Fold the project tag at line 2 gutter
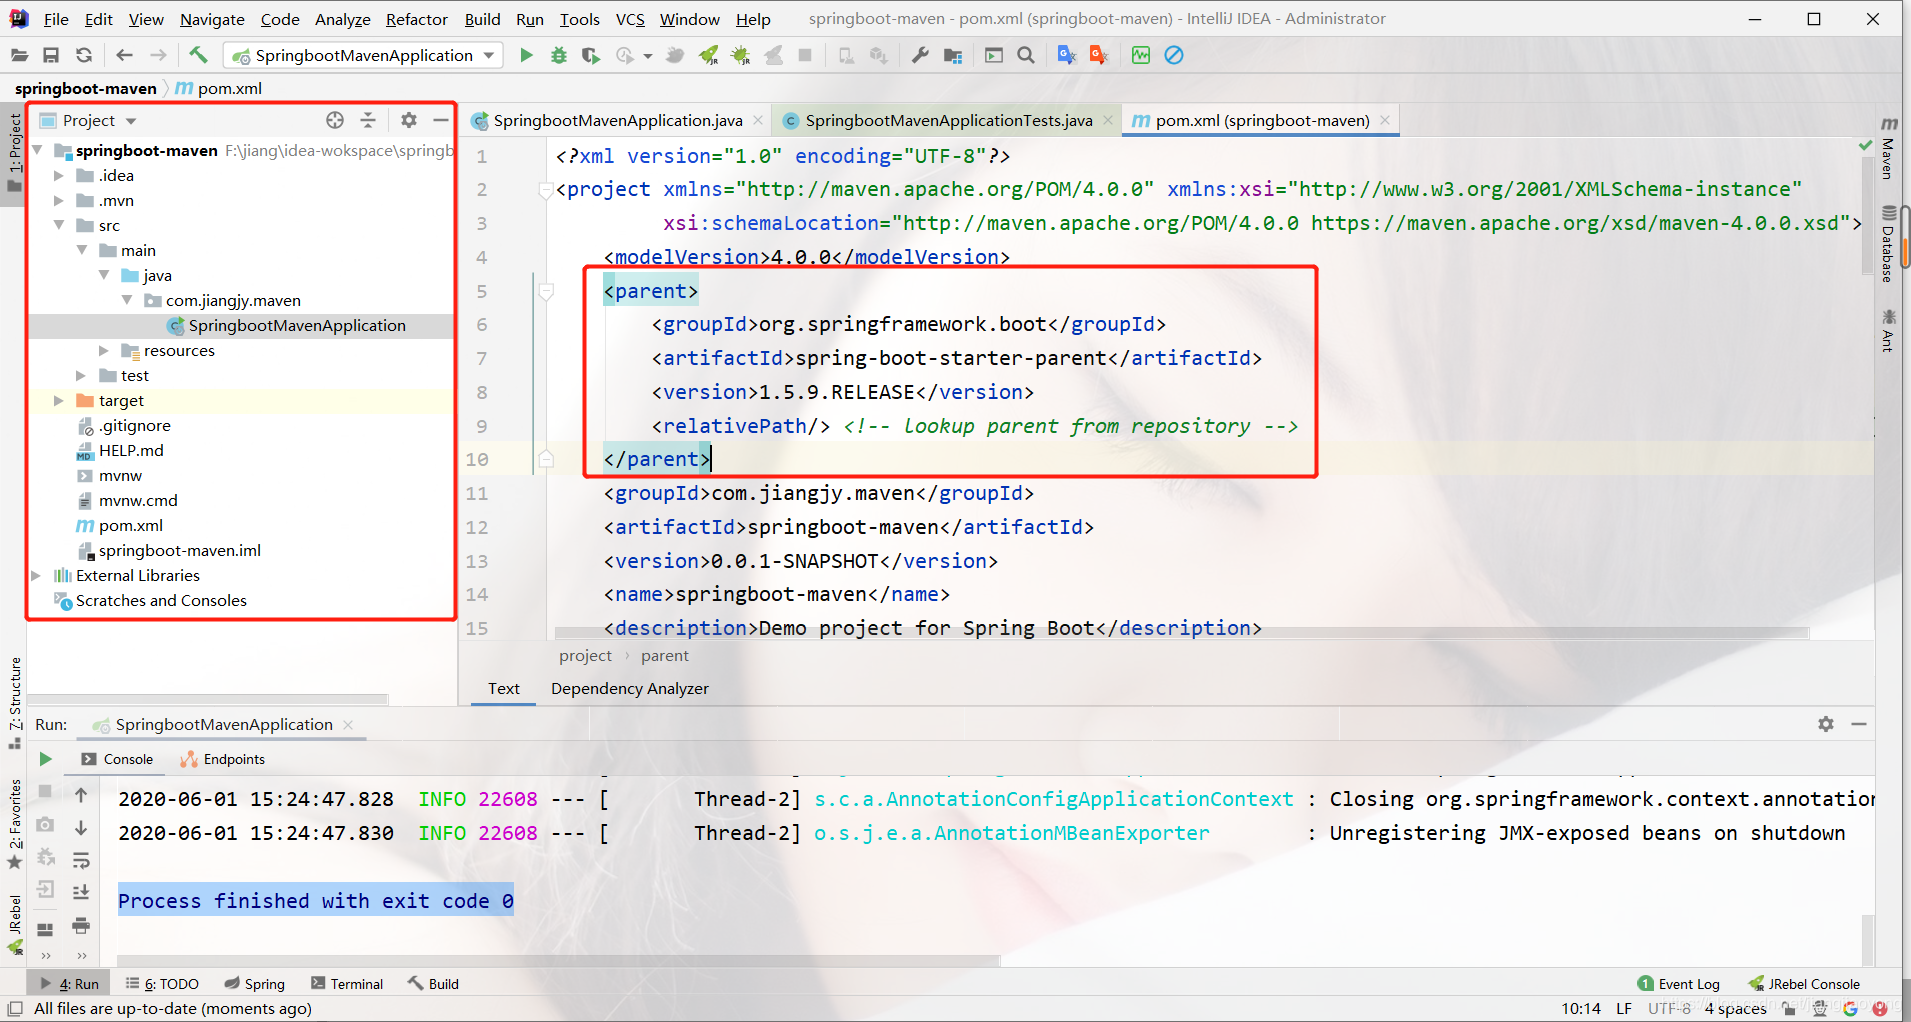Viewport: 1911px width, 1022px height. tap(546, 189)
